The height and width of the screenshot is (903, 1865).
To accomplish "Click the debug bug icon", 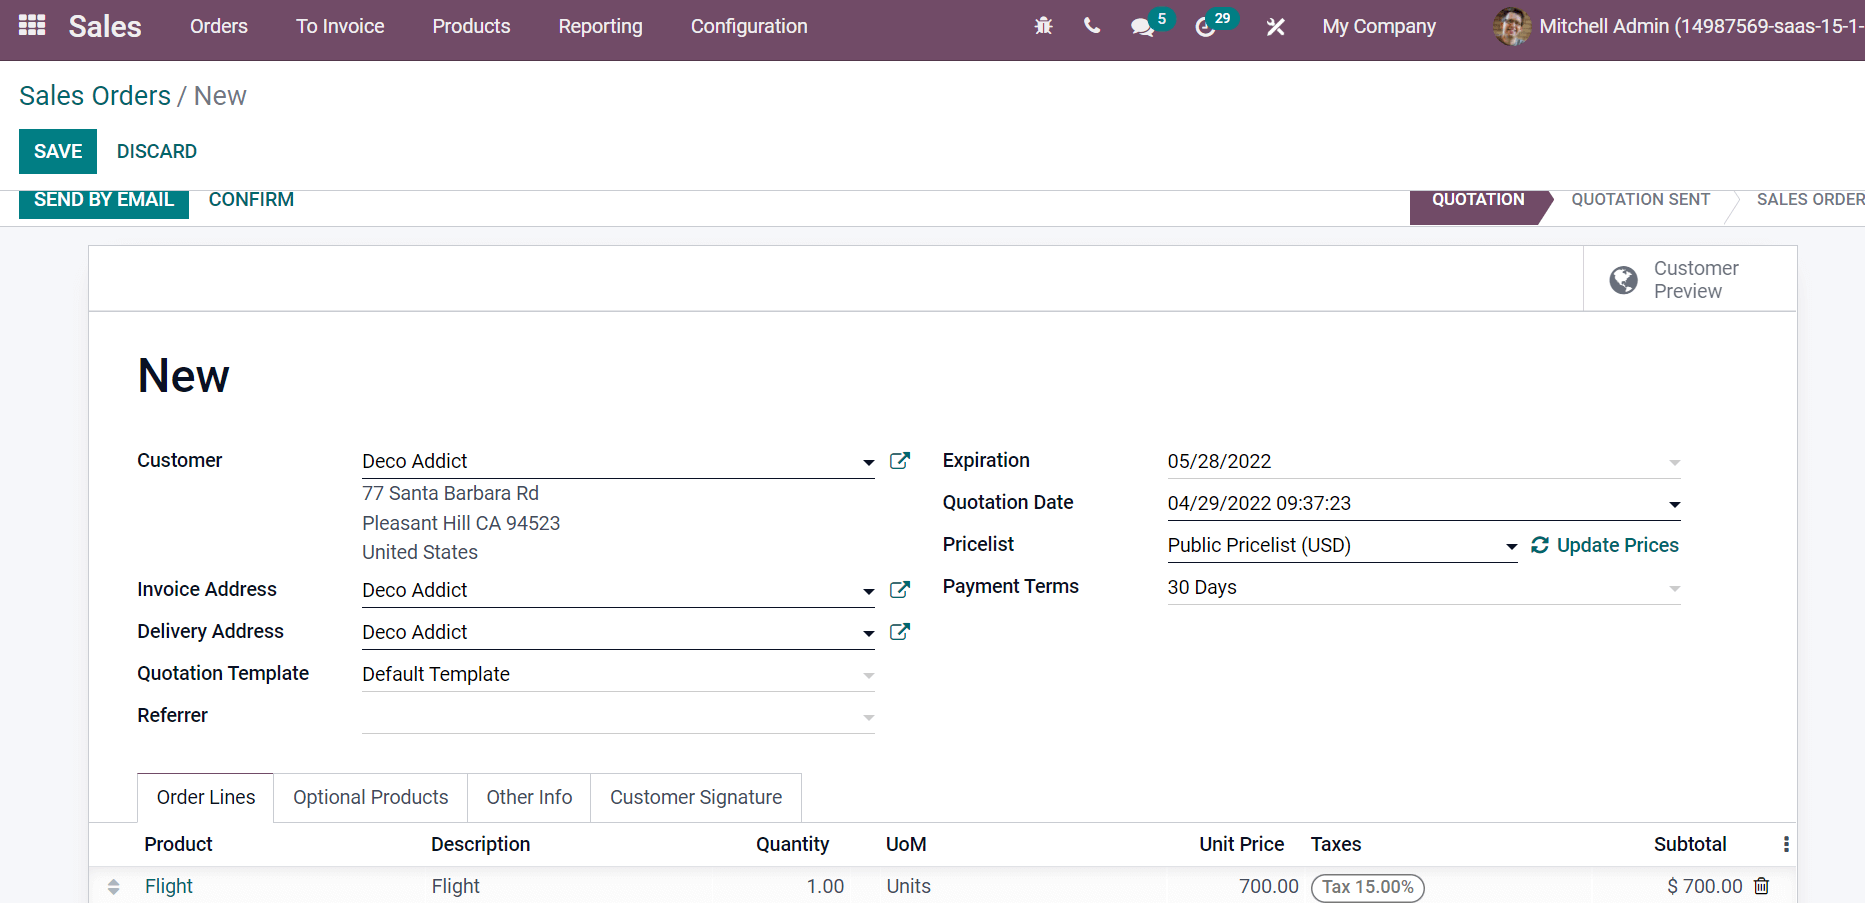I will [1043, 26].
